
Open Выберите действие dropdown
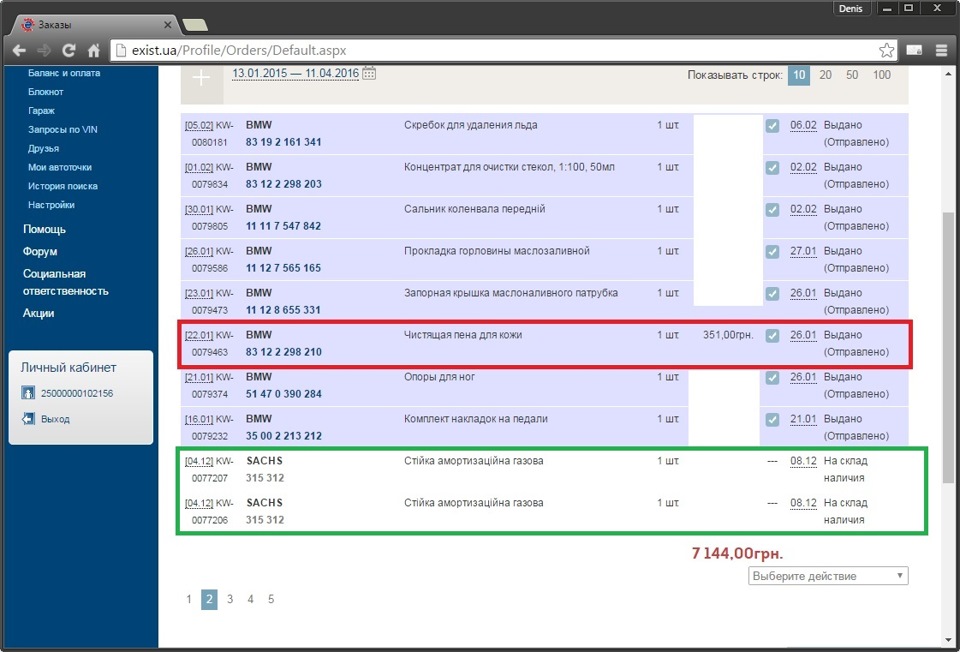(x=828, y=576)
